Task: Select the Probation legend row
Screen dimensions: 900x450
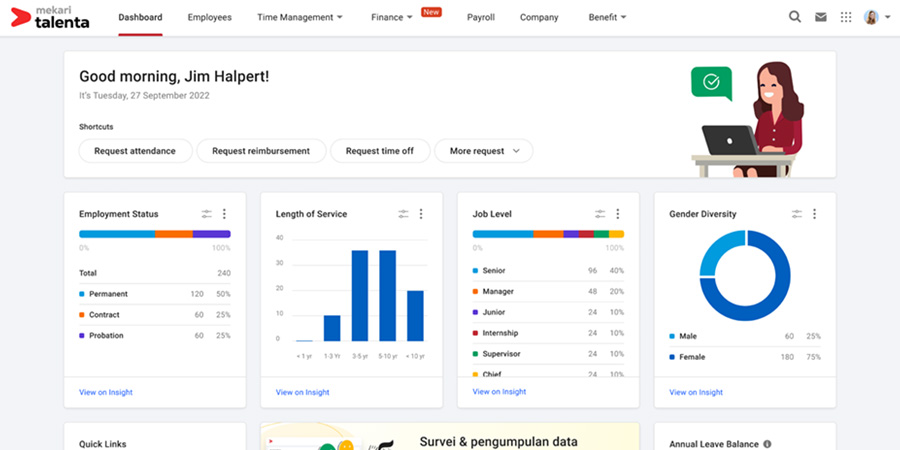Action: tap(155, 336)
